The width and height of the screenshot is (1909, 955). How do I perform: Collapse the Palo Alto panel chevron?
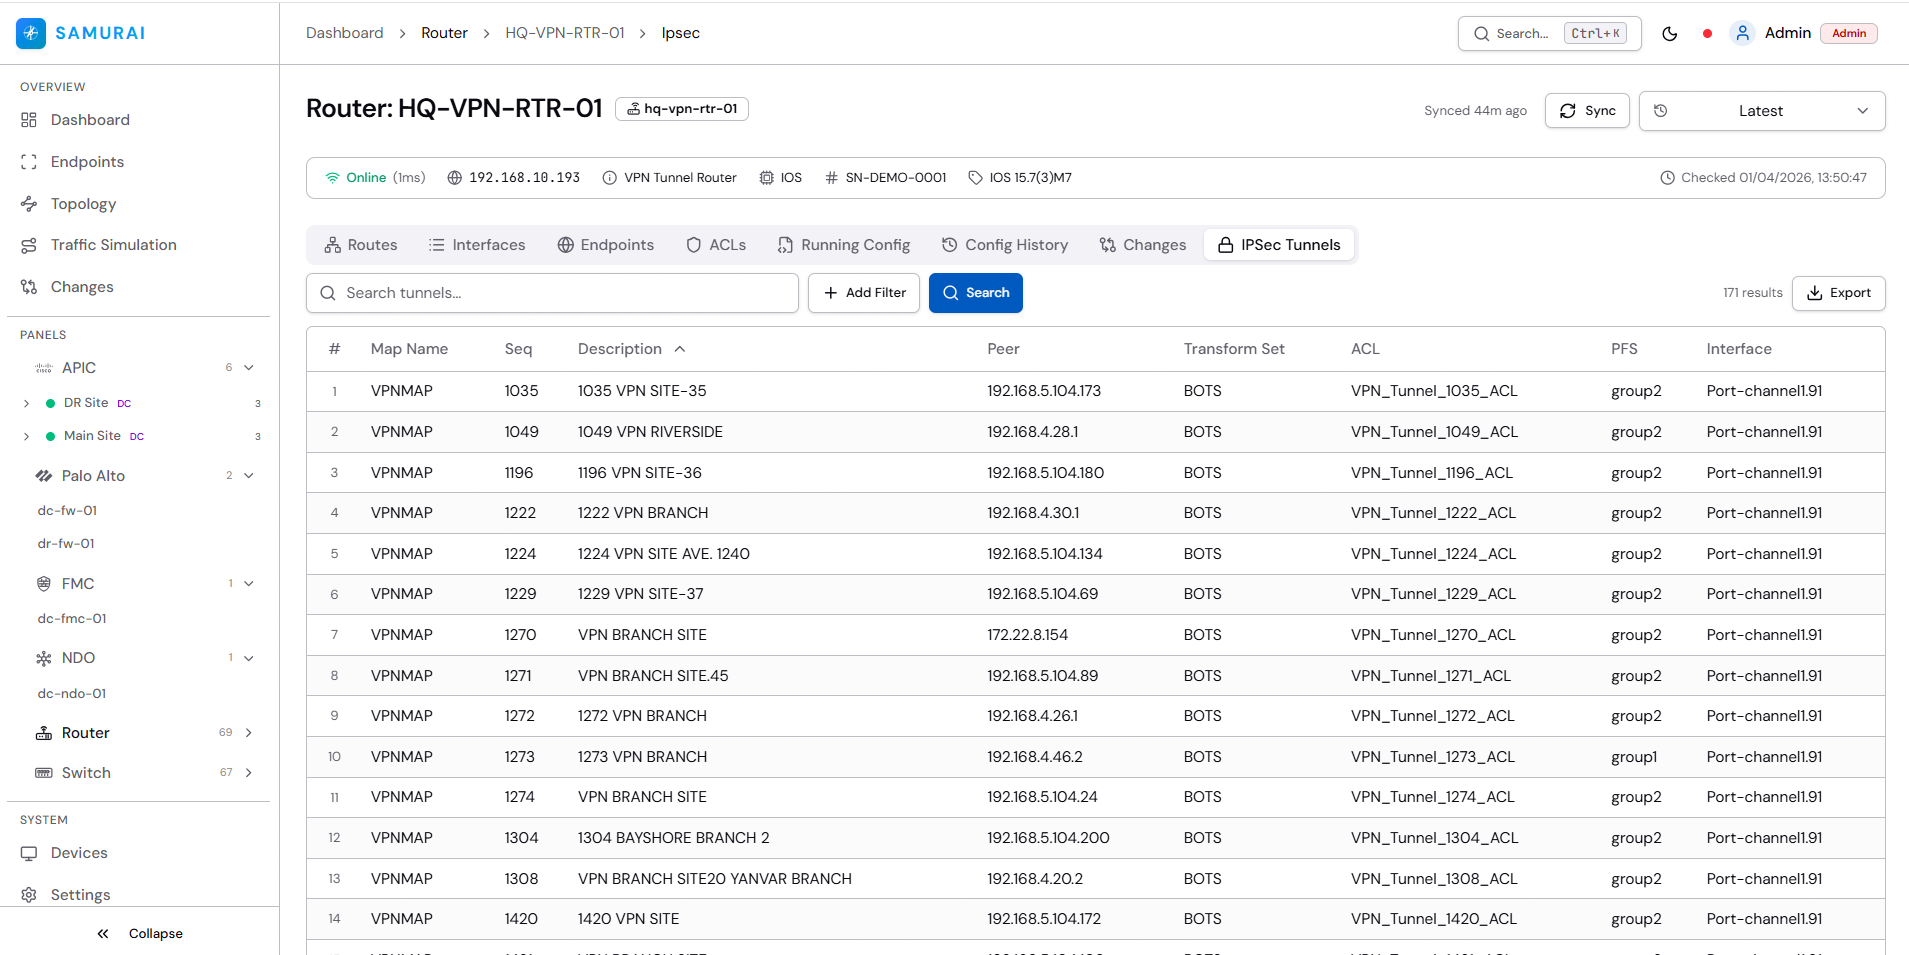249,475
